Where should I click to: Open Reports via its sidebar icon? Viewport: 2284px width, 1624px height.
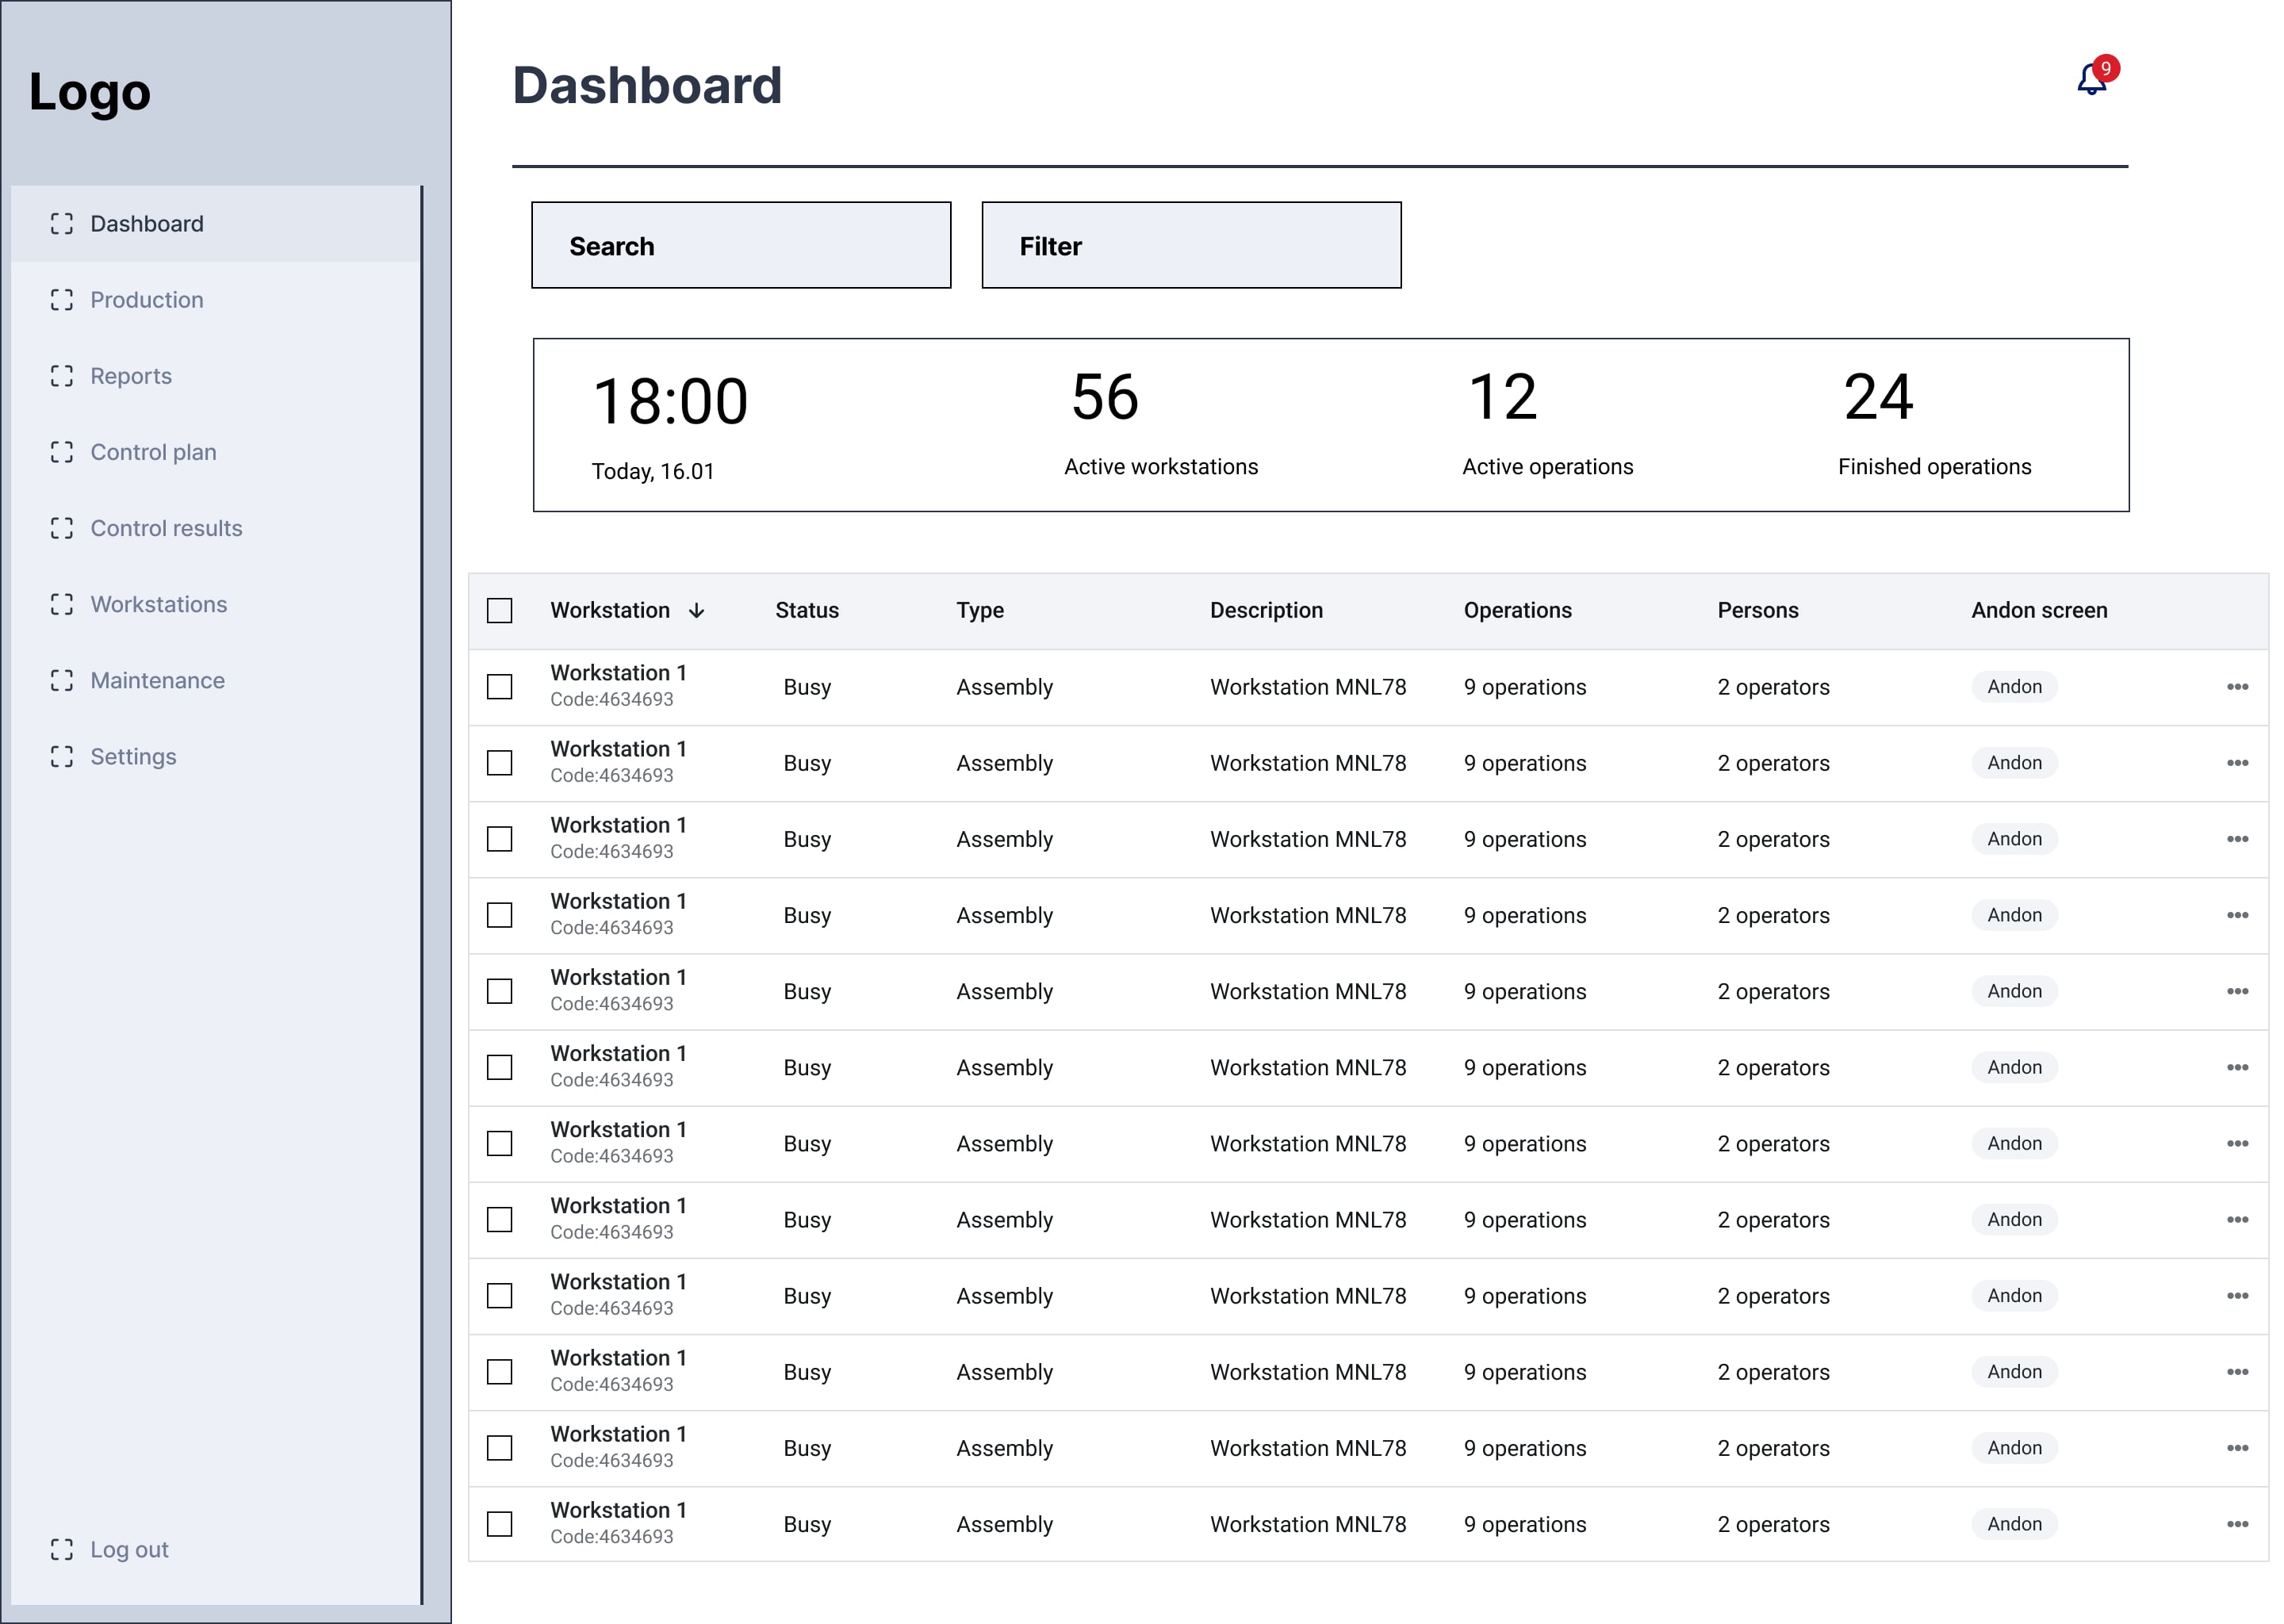point(62,376)
